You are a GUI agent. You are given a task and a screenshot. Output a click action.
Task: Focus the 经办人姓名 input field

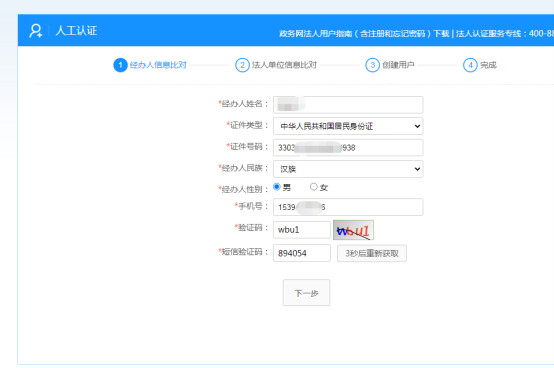[x=348, y=105]
